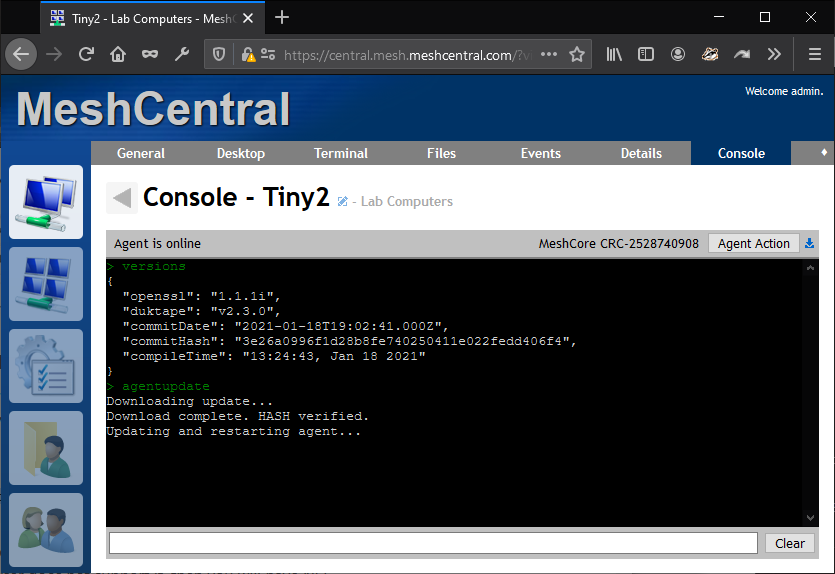
Task: Open the My Files sidebar icon
Action: (x=46, y=448)
